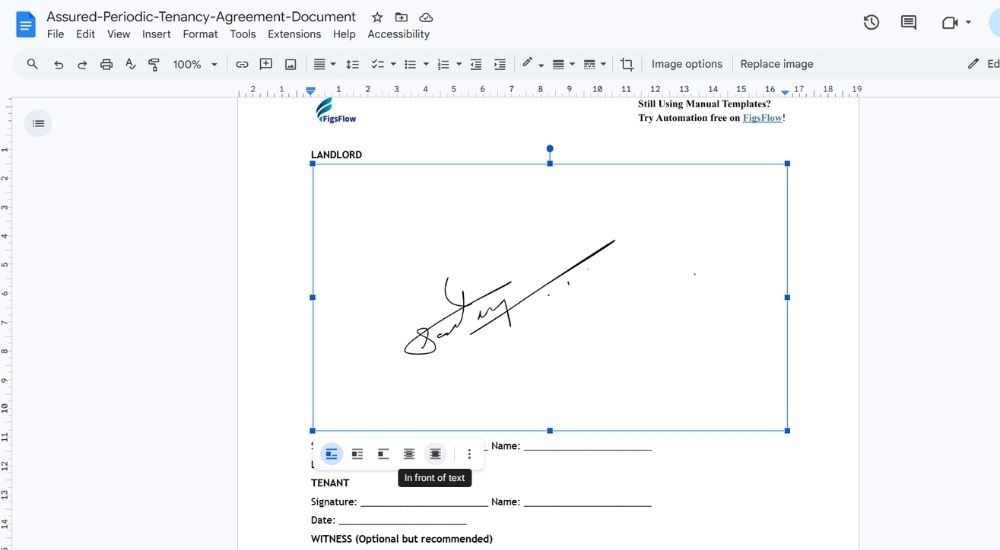The image size is (1000, 550).
Task: Open Image options panel
Action: tap(687, 64)
